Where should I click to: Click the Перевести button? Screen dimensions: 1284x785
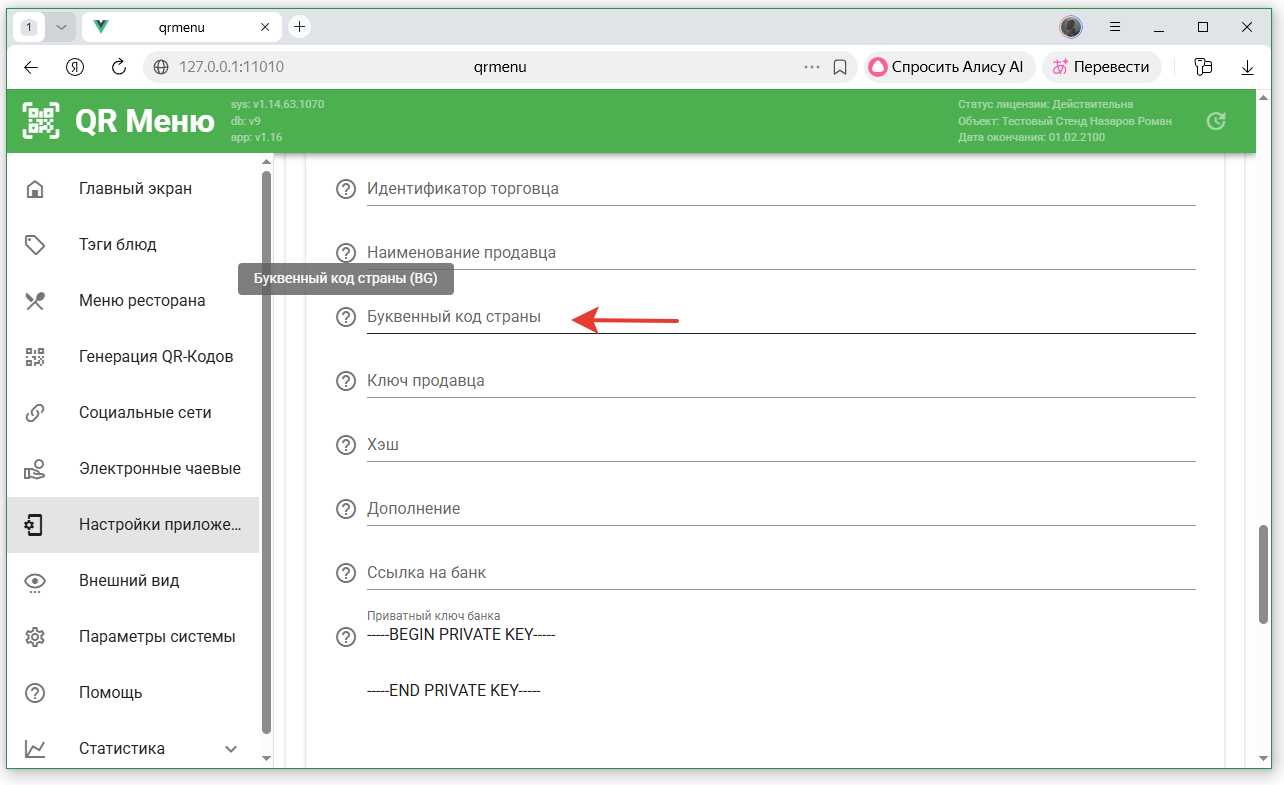(x=1101, y=67)
